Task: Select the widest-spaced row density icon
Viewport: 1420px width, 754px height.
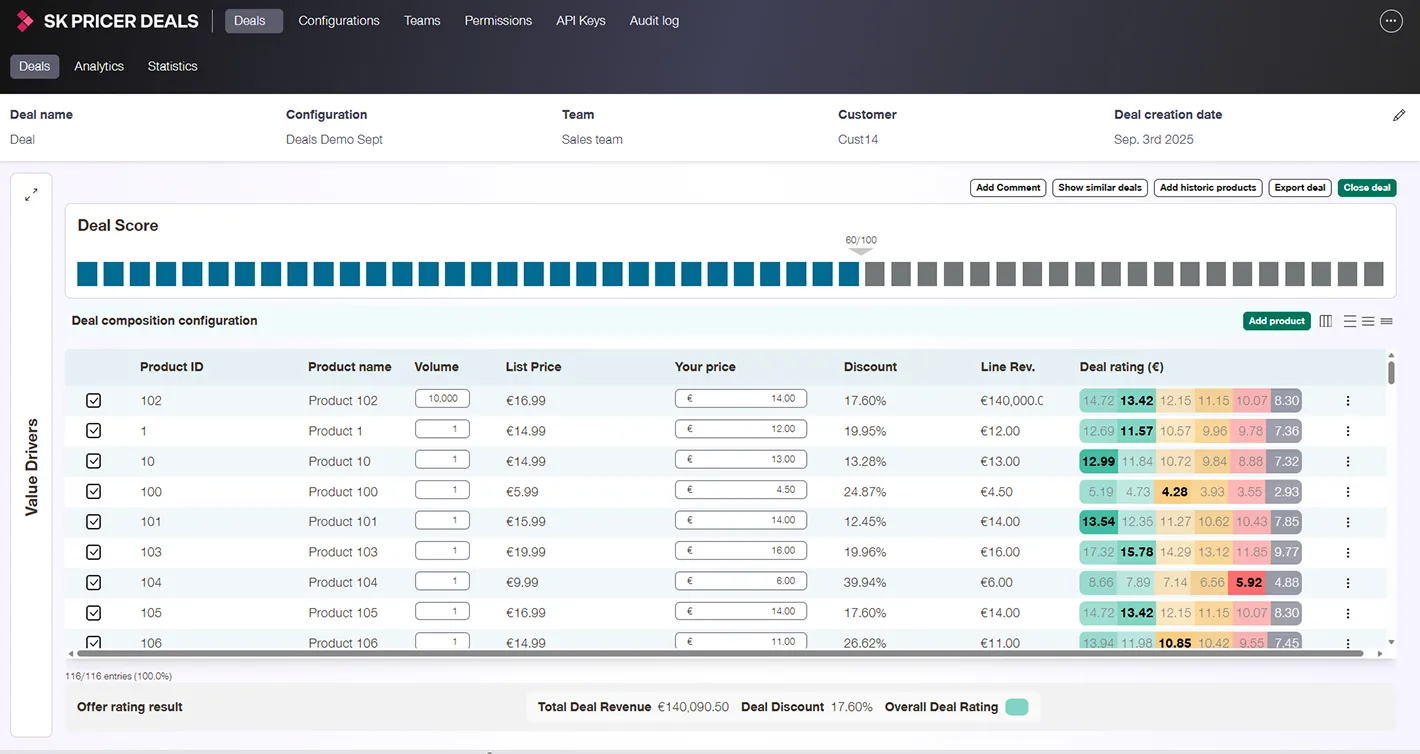Action: 1350,321
